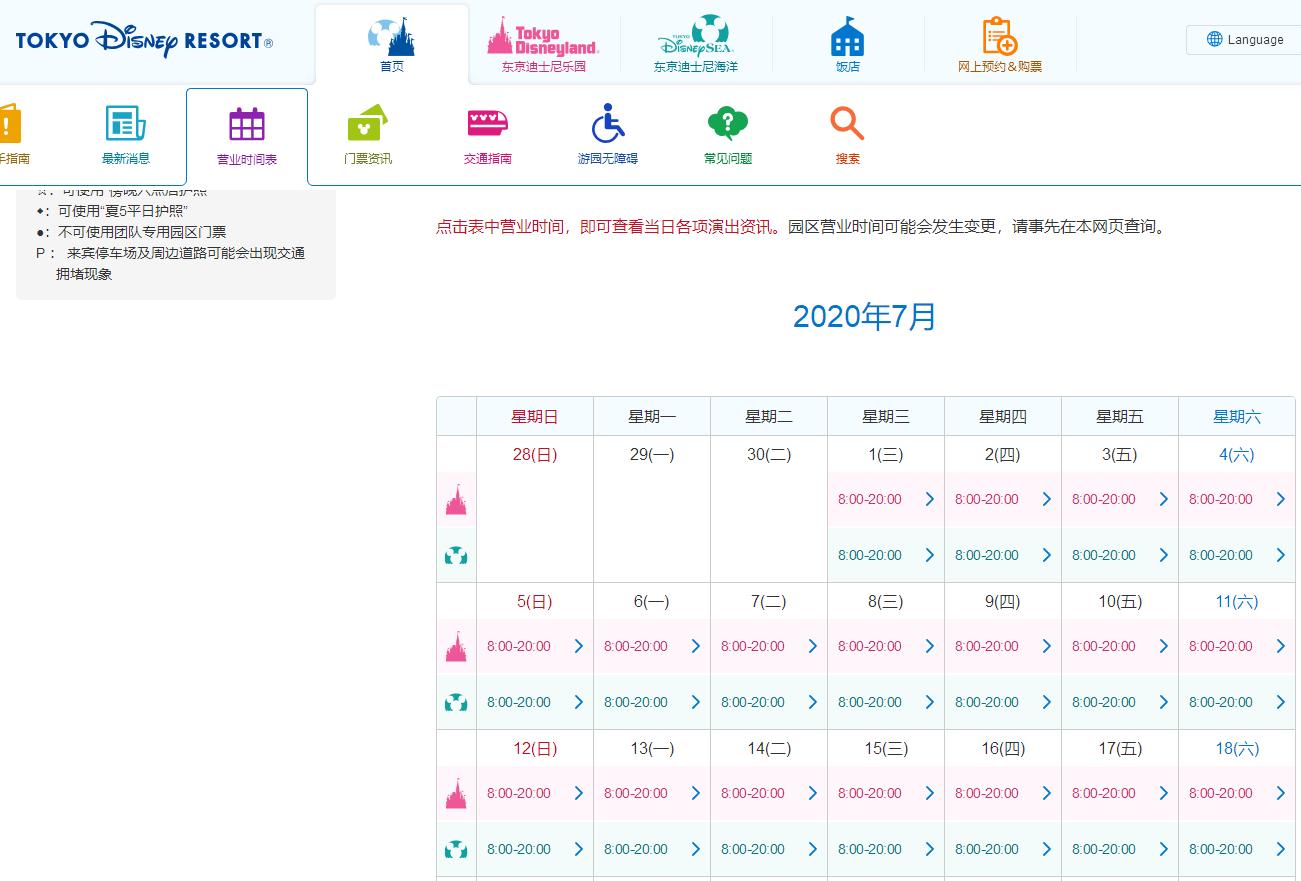Click Disneyland 8:00-20:00 hours on July 5

[519, 646]
